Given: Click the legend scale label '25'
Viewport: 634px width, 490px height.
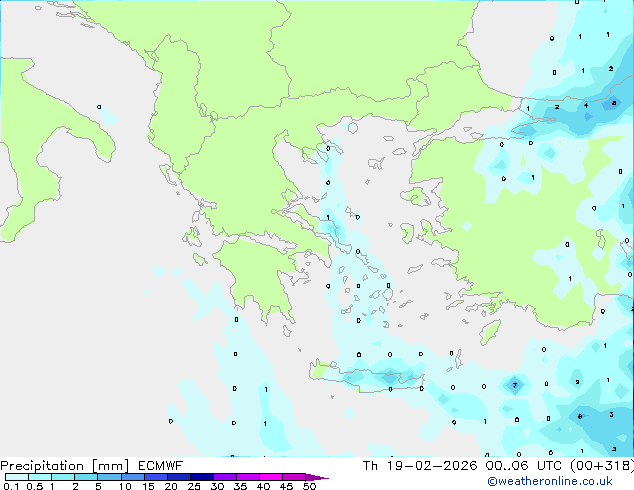Looking at the screenshot, I should [194, 486].
